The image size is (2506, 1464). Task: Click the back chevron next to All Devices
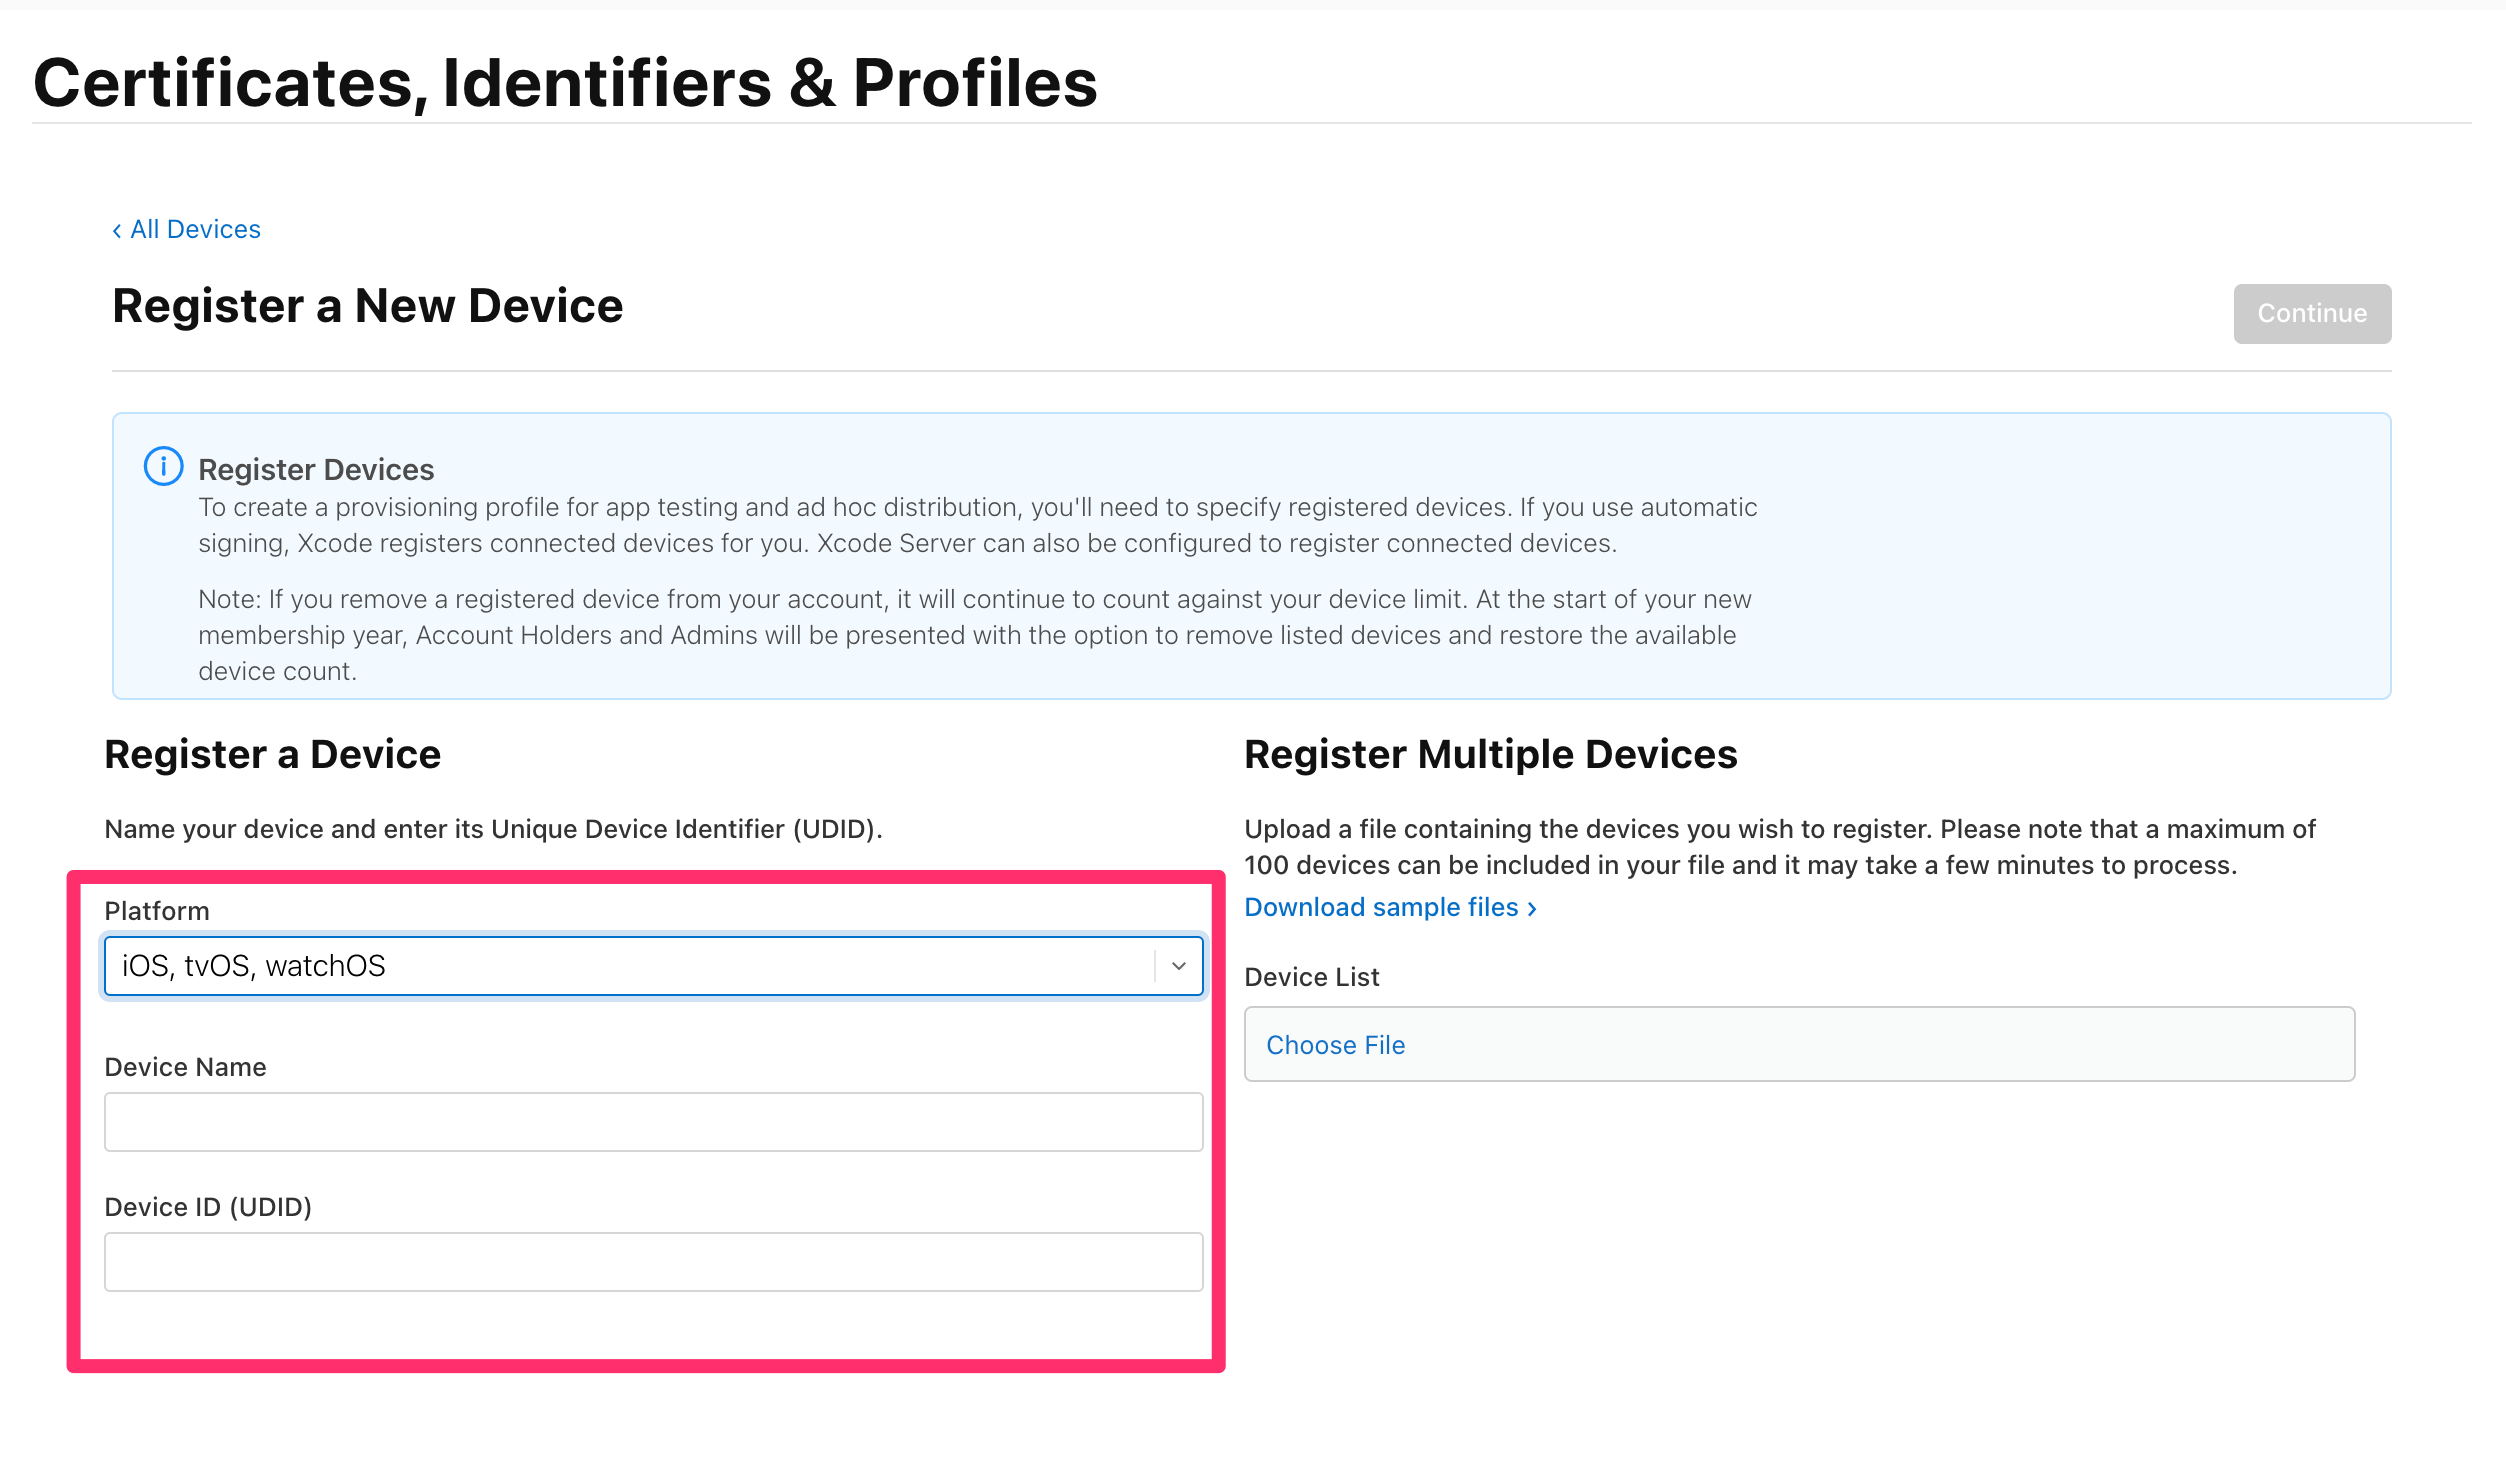click(117, 229)
